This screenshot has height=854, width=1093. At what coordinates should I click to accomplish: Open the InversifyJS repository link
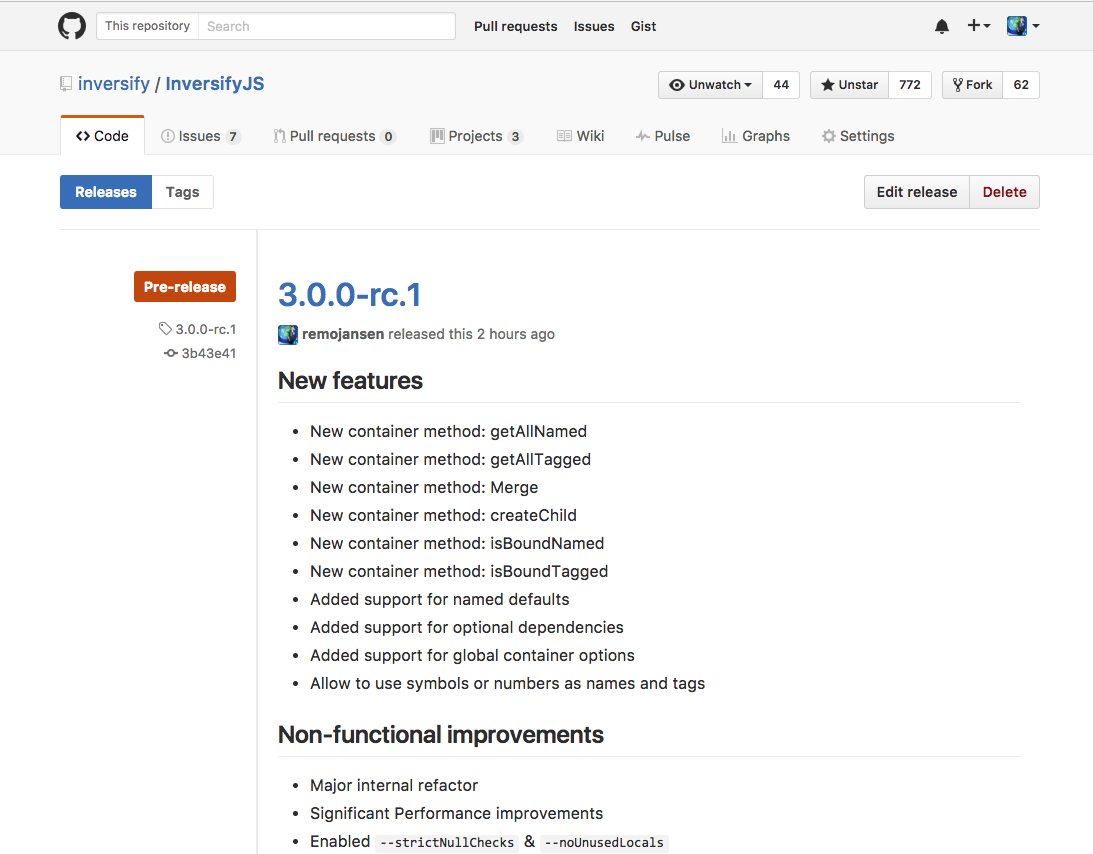click(215, 84)
